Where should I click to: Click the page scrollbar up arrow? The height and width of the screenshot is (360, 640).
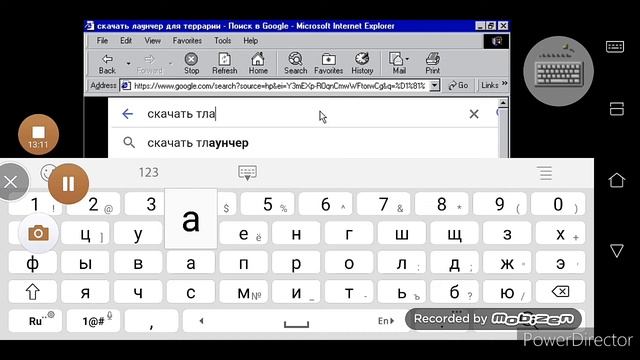tap(503, 103)
